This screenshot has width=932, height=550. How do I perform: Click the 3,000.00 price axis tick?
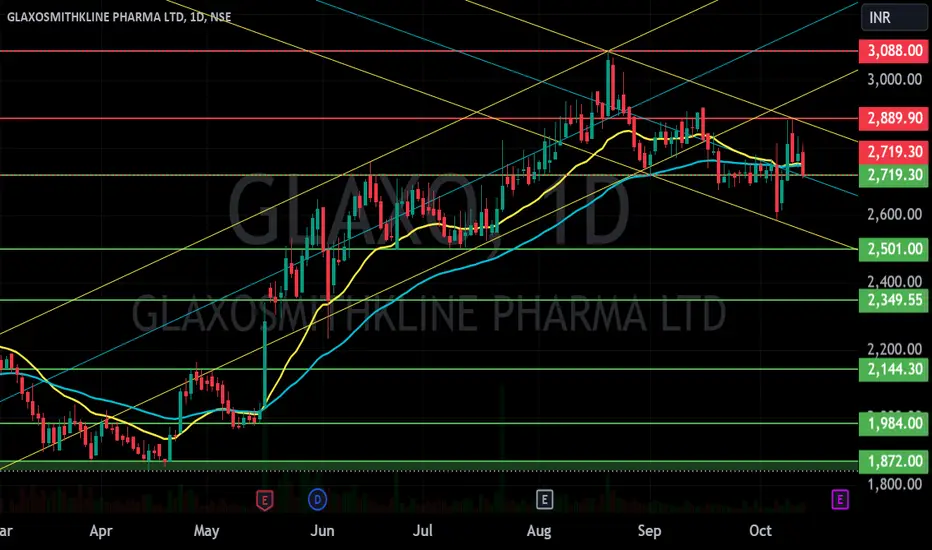(x=895, y=80)
